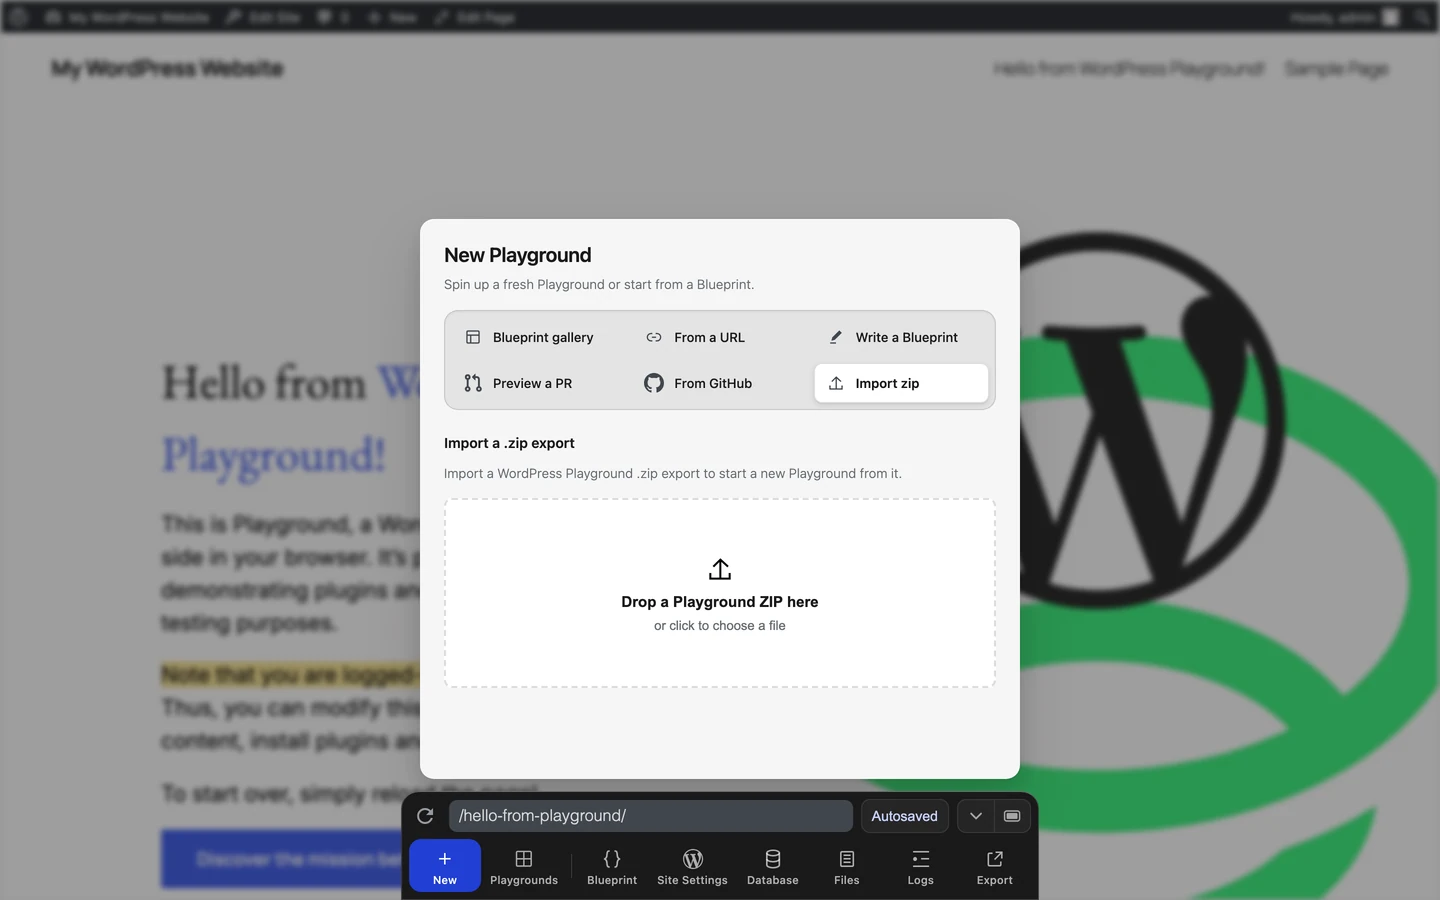Click the Howdy, admin account menu

[x=1344, y=17]
